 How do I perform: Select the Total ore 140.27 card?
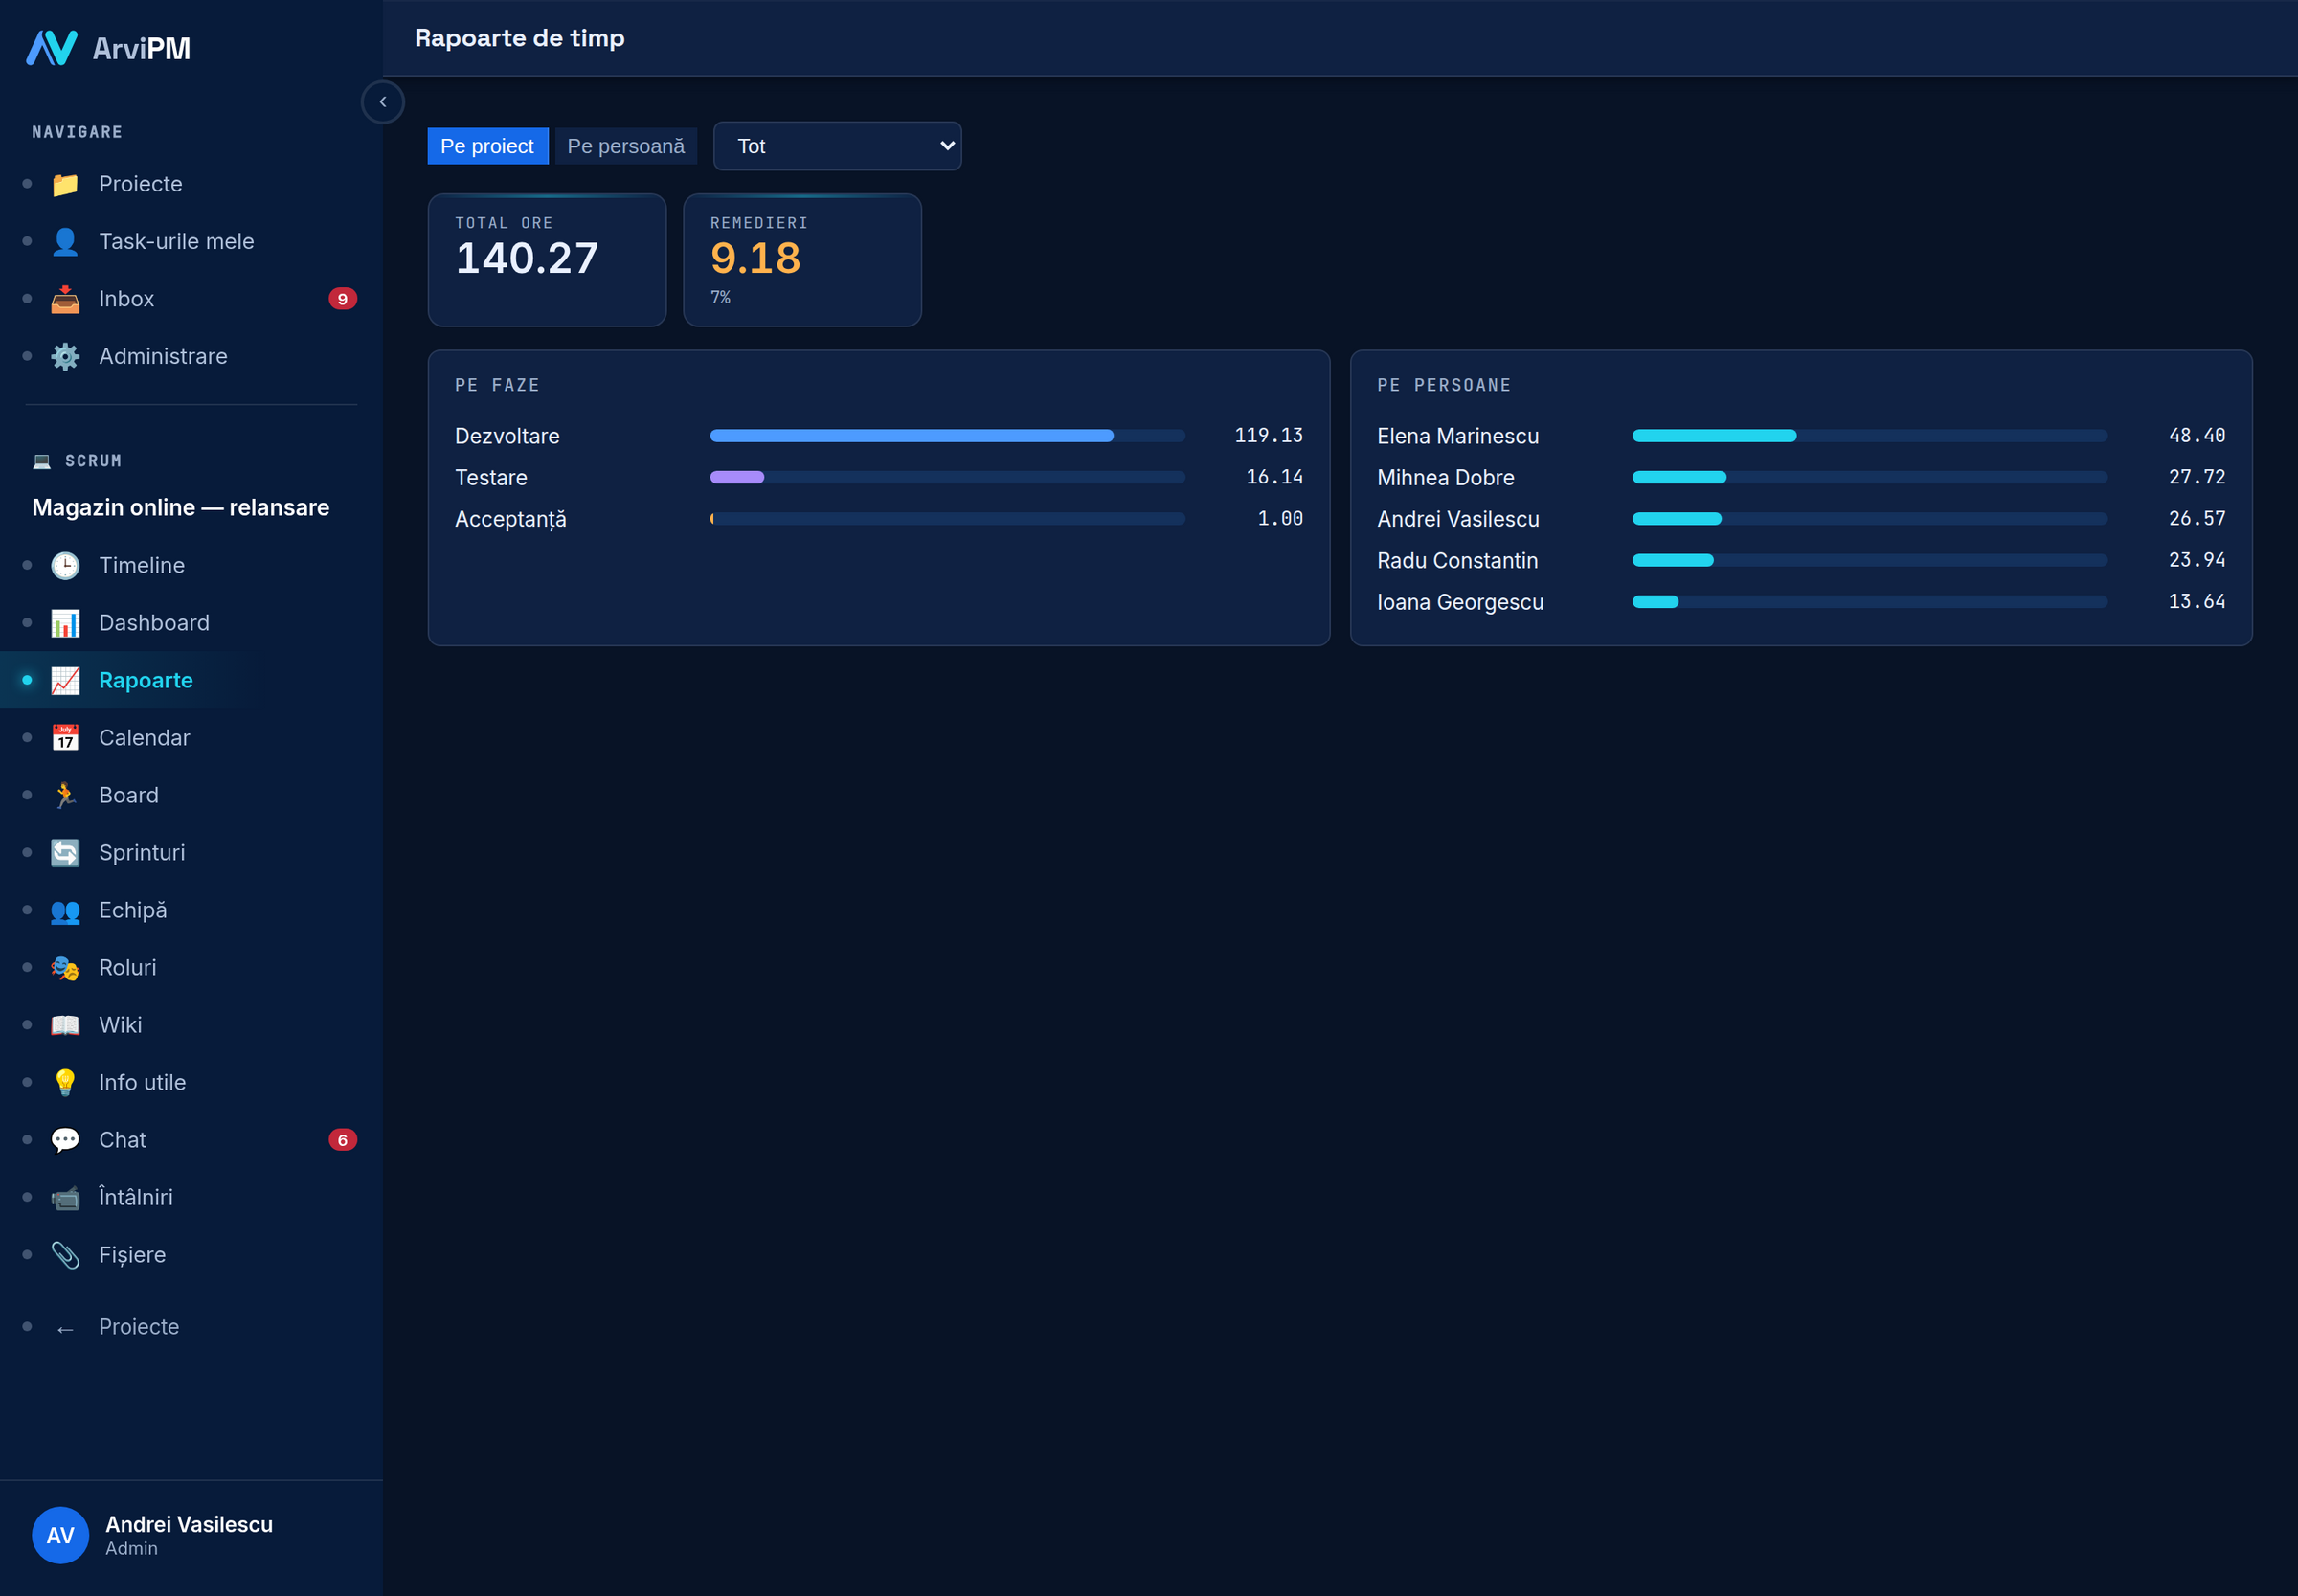(x=547, y=260)
